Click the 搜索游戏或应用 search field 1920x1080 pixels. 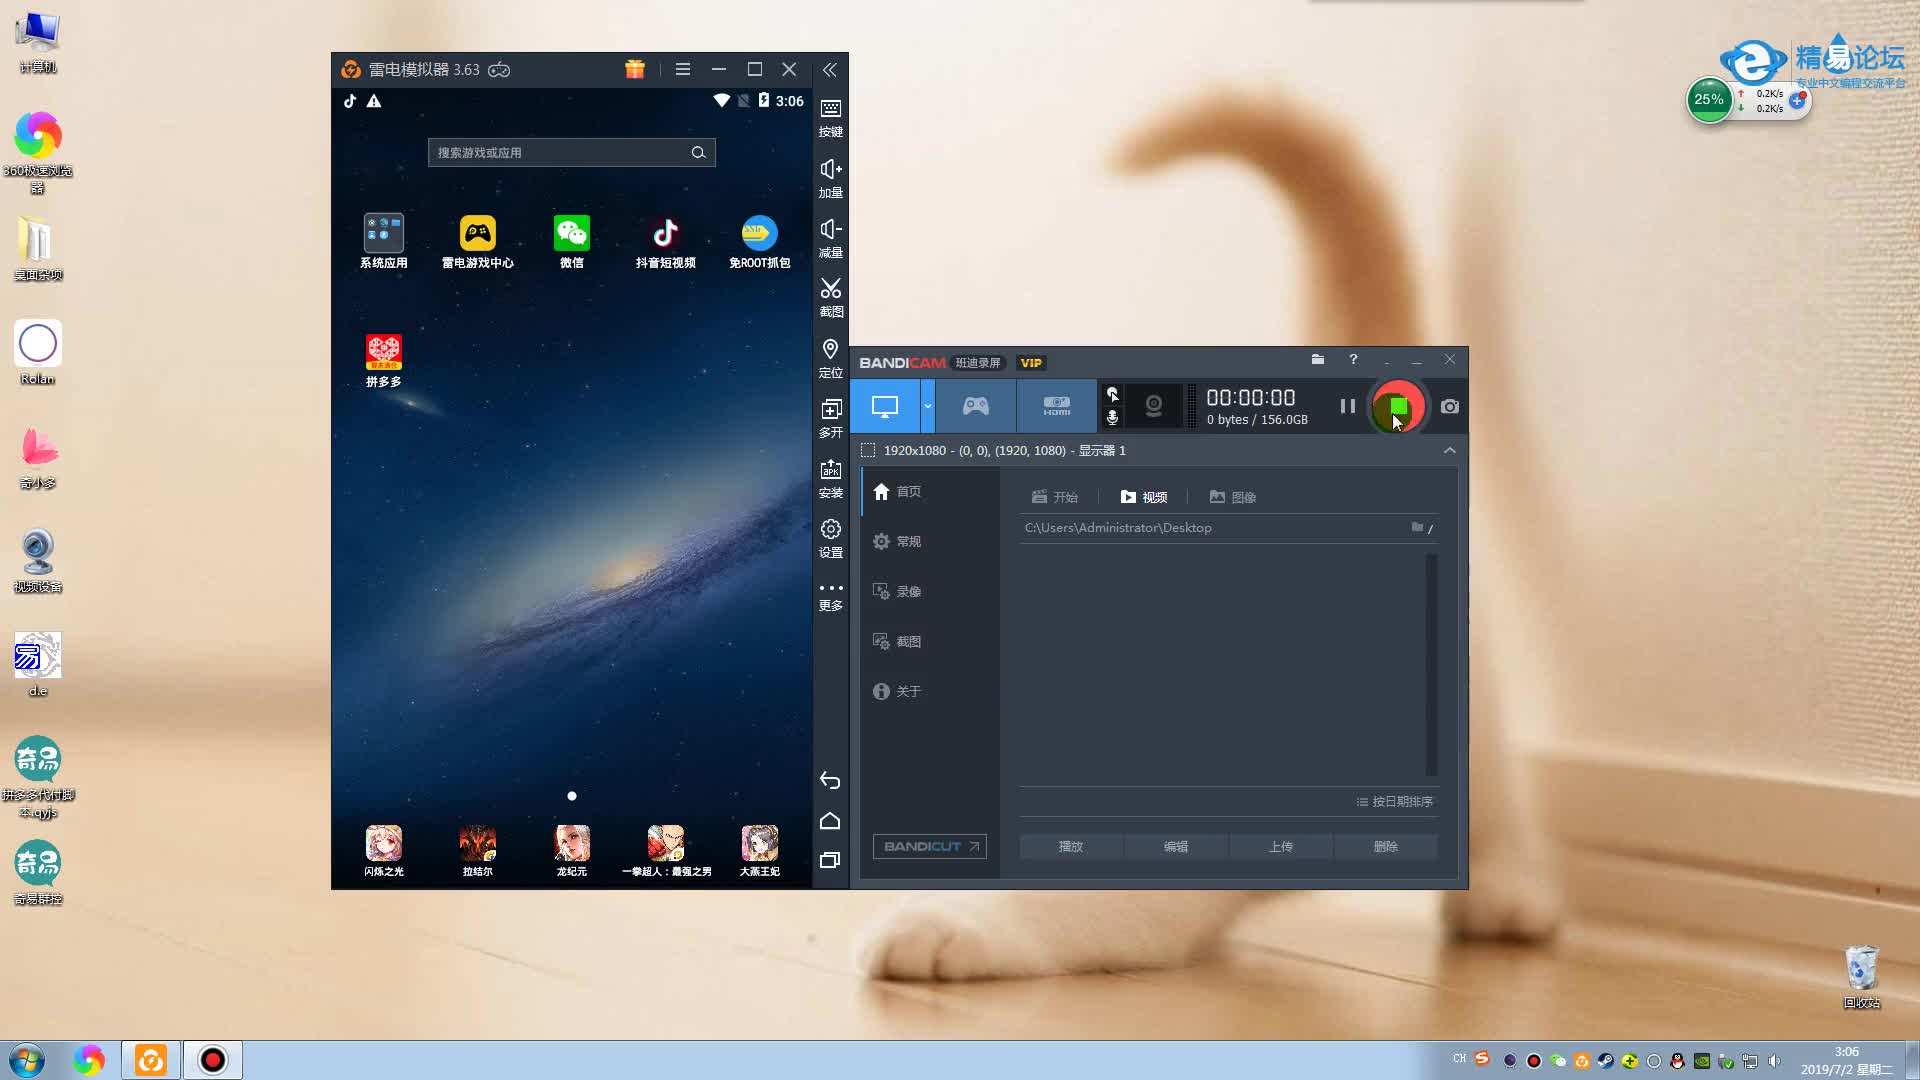[572, 153]
